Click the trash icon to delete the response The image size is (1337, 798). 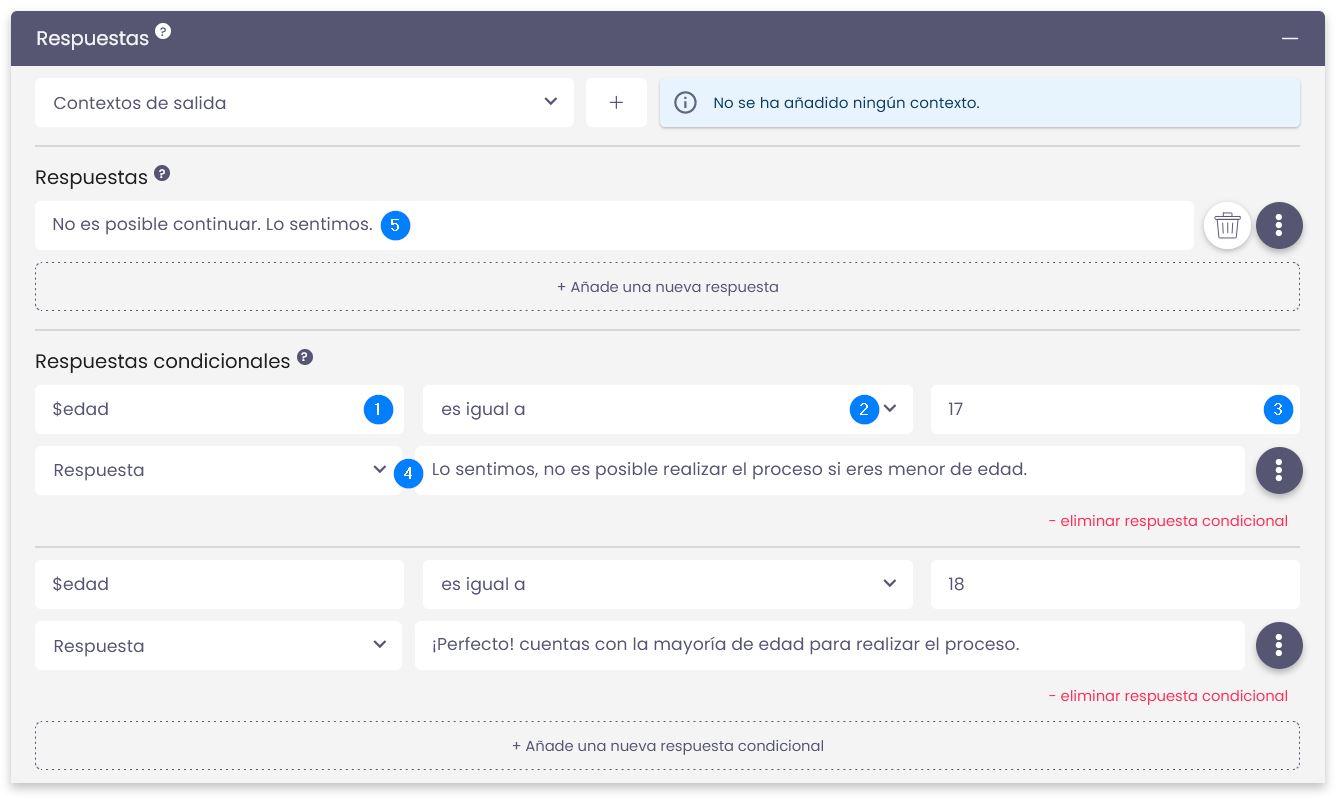click(1227, 225)
